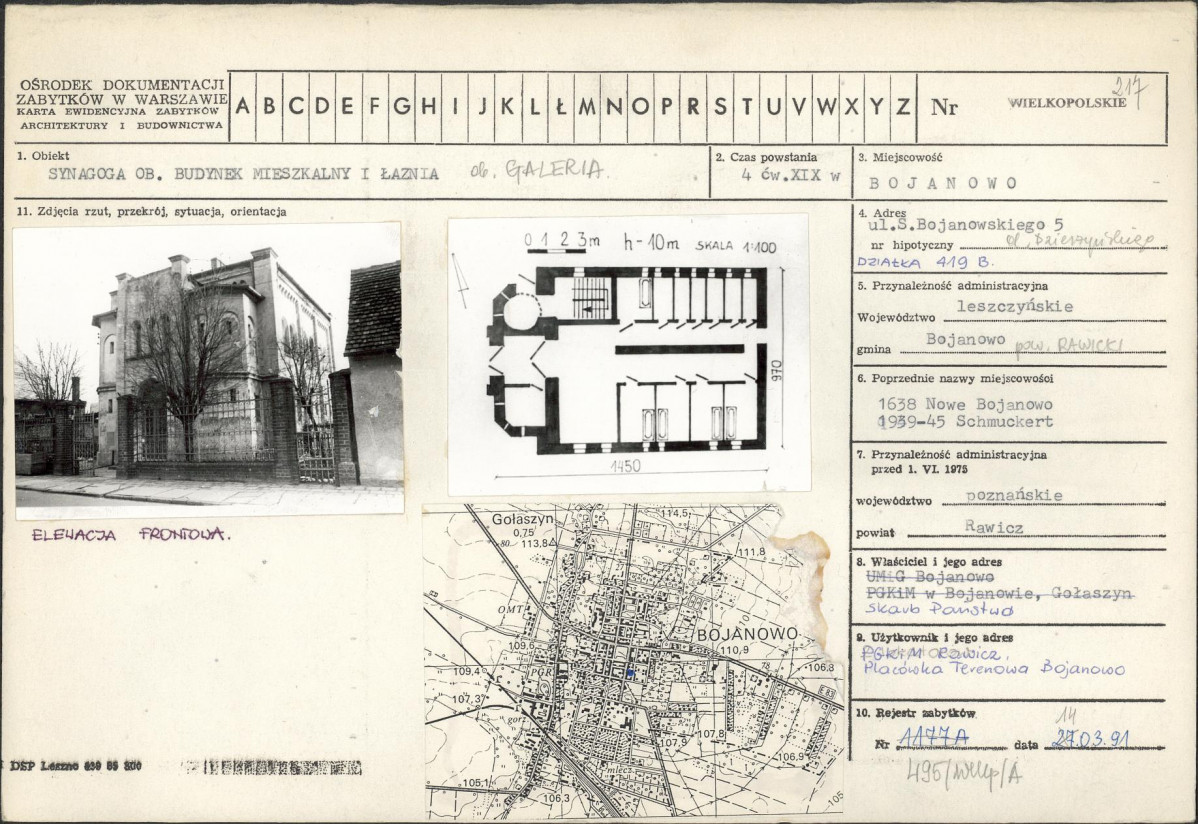The width and height of the screenshot is (1198, 824).
Task: Click the staircase symbol in floor plan
Action: tap(590, 297)
